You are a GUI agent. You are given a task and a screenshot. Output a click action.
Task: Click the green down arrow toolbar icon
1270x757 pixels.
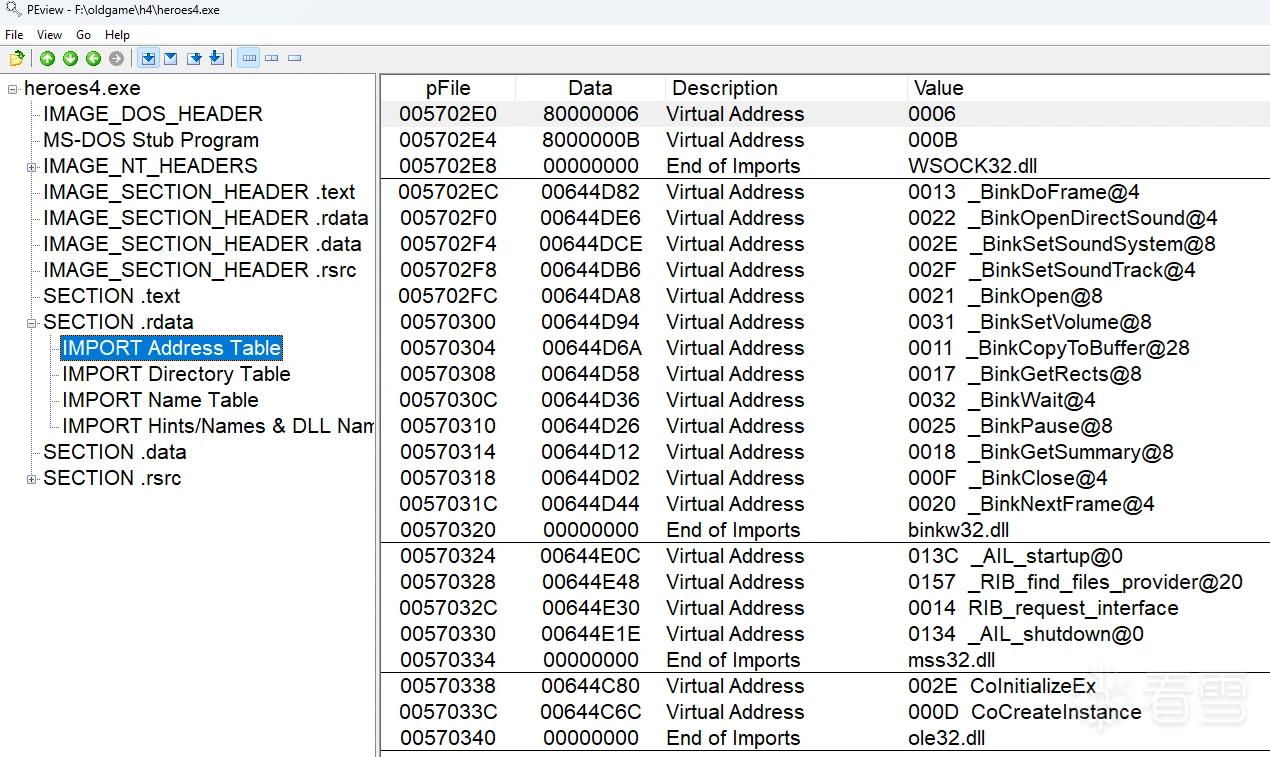point(70,59)
